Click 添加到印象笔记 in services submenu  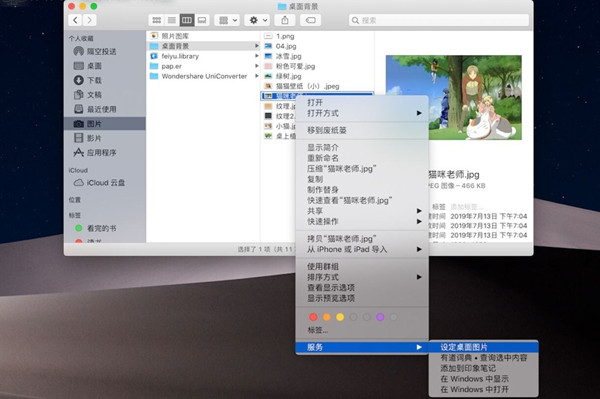(484, 368)
